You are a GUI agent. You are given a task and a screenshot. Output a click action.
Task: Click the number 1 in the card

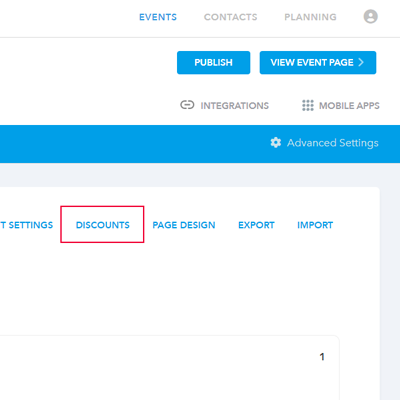(x=322, y=357)
